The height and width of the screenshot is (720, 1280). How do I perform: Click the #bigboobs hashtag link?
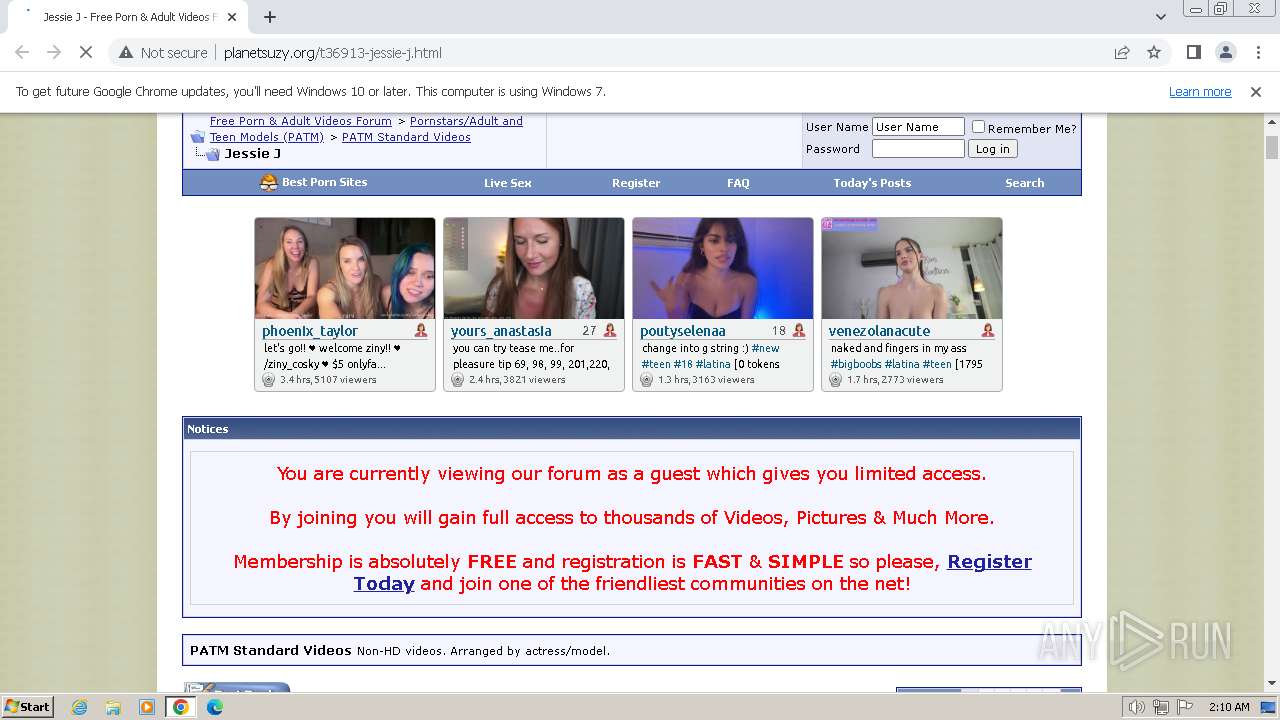click(x=855, y=364)
